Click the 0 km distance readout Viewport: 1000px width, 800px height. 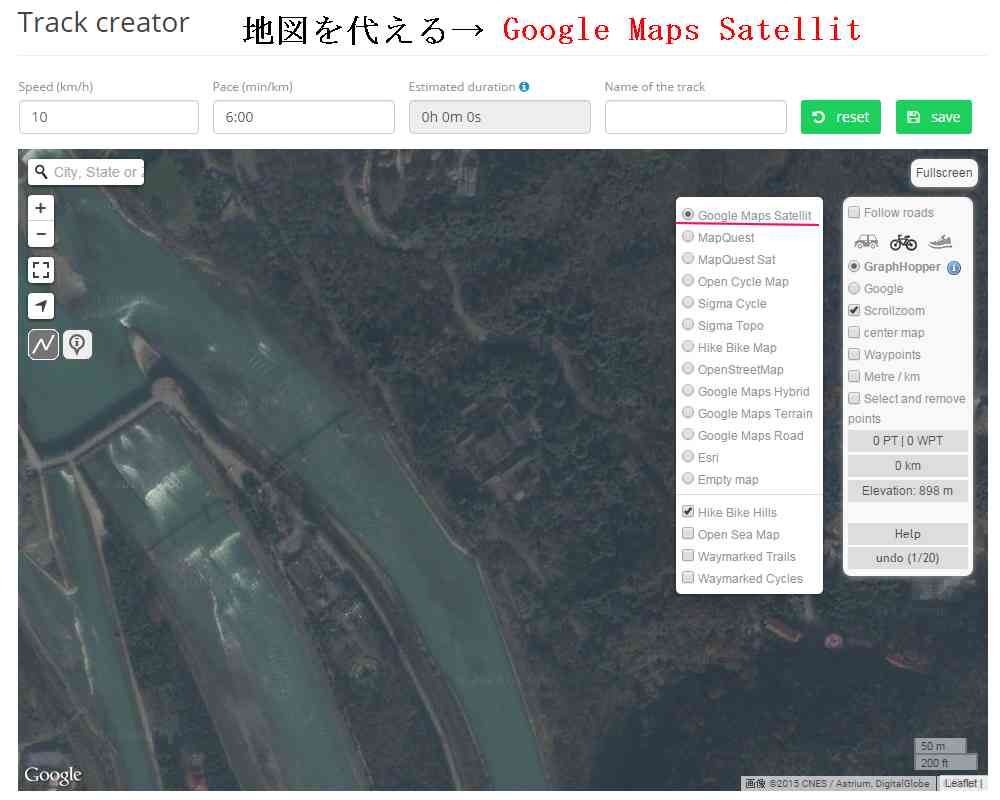point(908,466)
